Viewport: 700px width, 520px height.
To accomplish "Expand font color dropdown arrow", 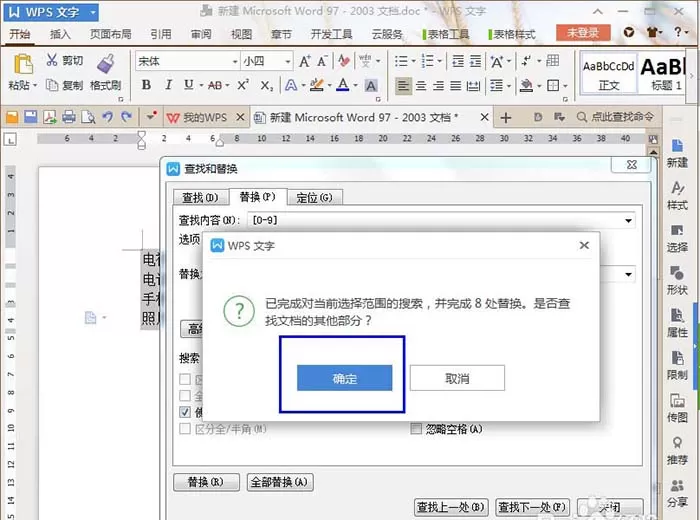I will [356, 85].
